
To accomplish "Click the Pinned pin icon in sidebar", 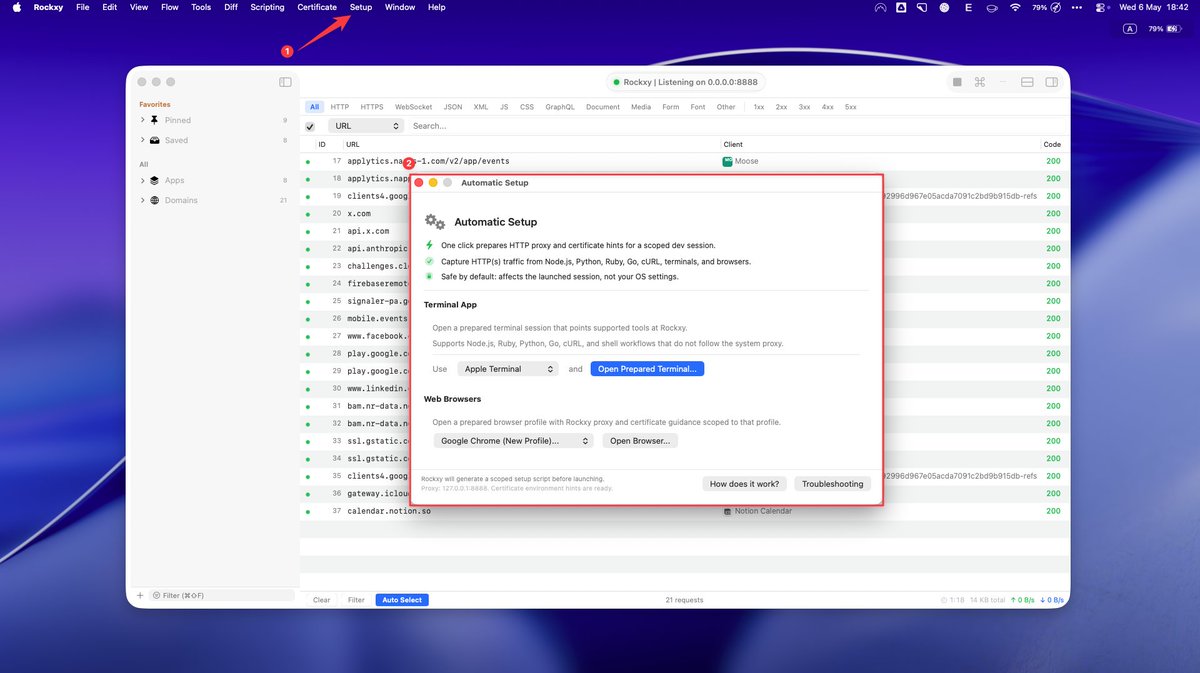I will [x=155, y=120].
